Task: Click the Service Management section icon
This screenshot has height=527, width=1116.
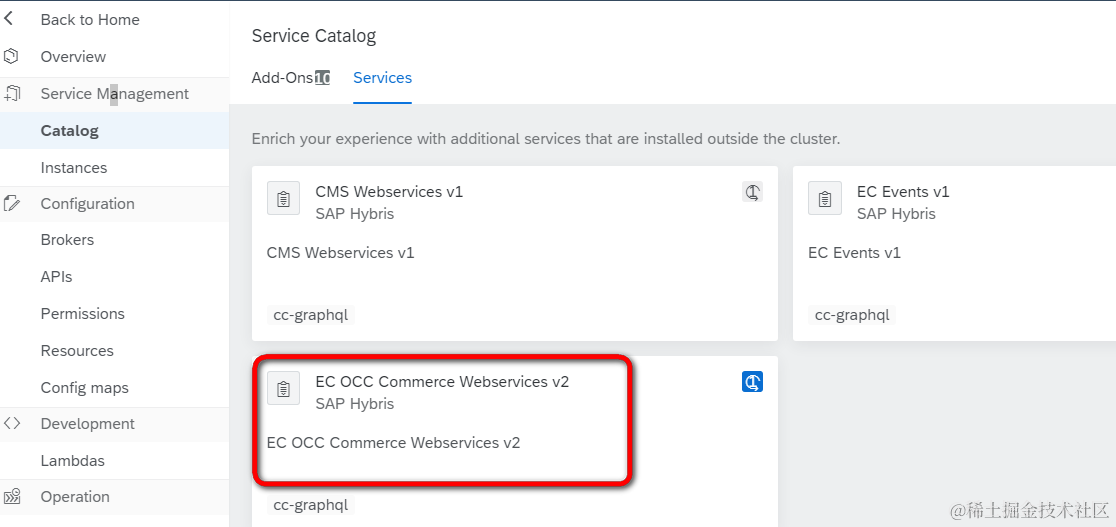Action: 12,93
